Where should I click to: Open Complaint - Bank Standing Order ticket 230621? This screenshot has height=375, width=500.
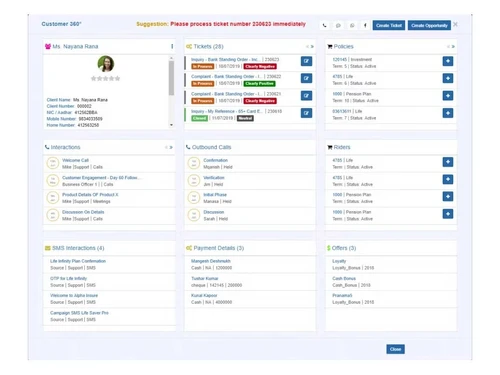coord(227,94)
